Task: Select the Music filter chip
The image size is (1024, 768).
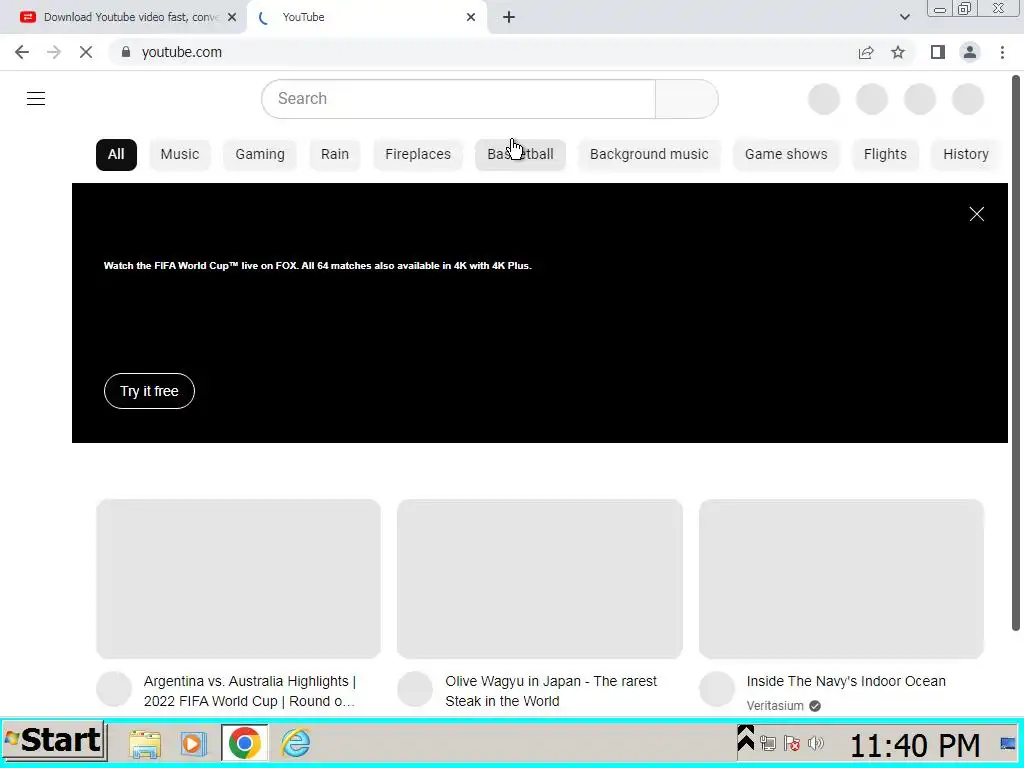Action: (x=180, y=155)
